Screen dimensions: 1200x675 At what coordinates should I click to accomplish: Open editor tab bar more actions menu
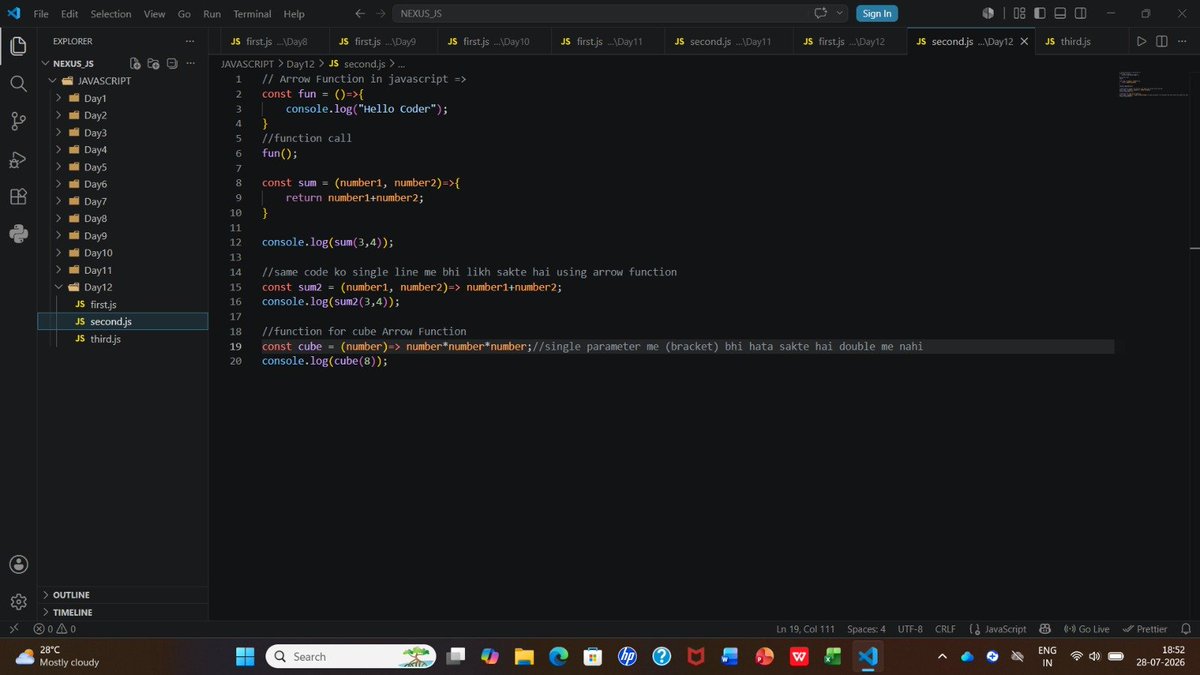pos(1182,41)
